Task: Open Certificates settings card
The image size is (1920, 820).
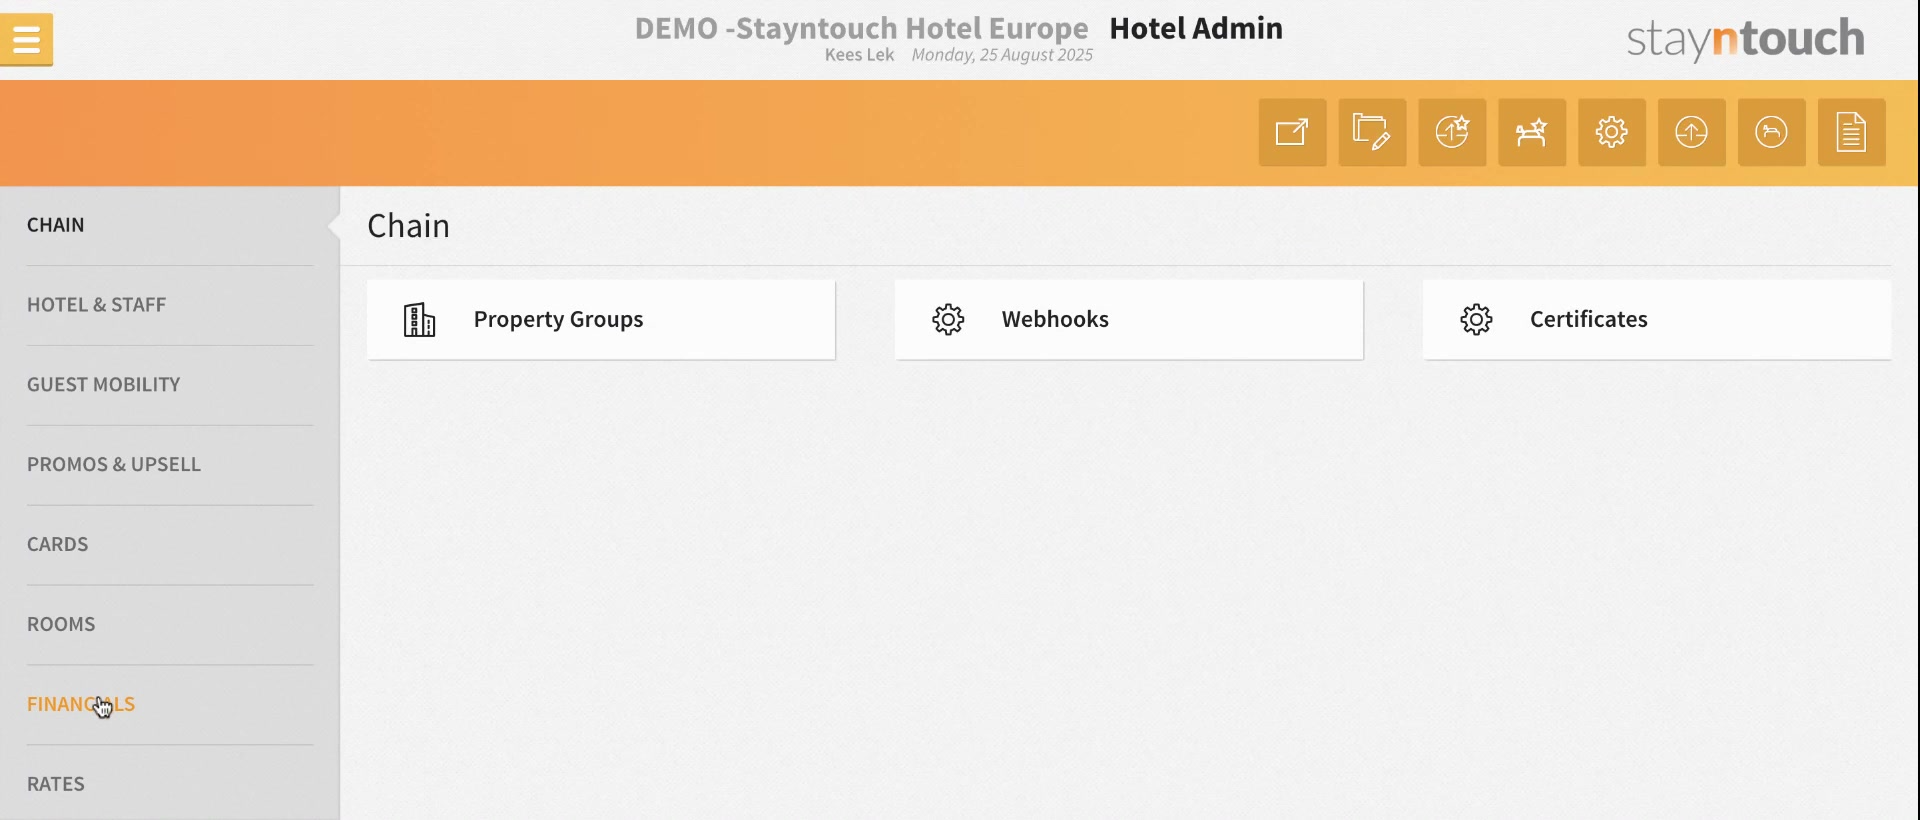Action: point(1657,320)
